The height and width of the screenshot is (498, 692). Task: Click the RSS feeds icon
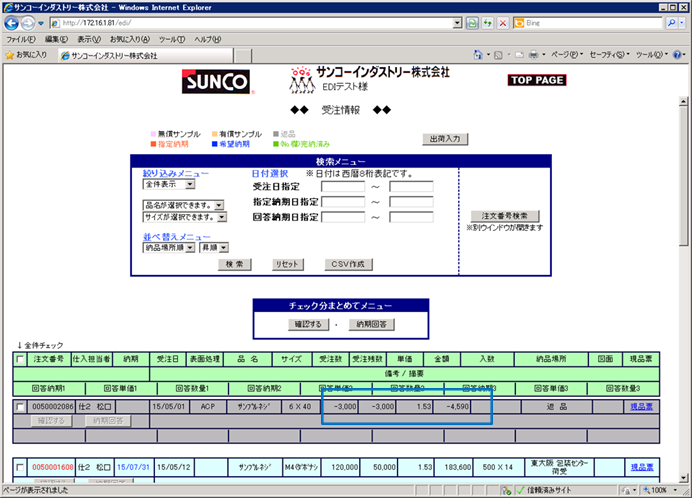(498, 55)
